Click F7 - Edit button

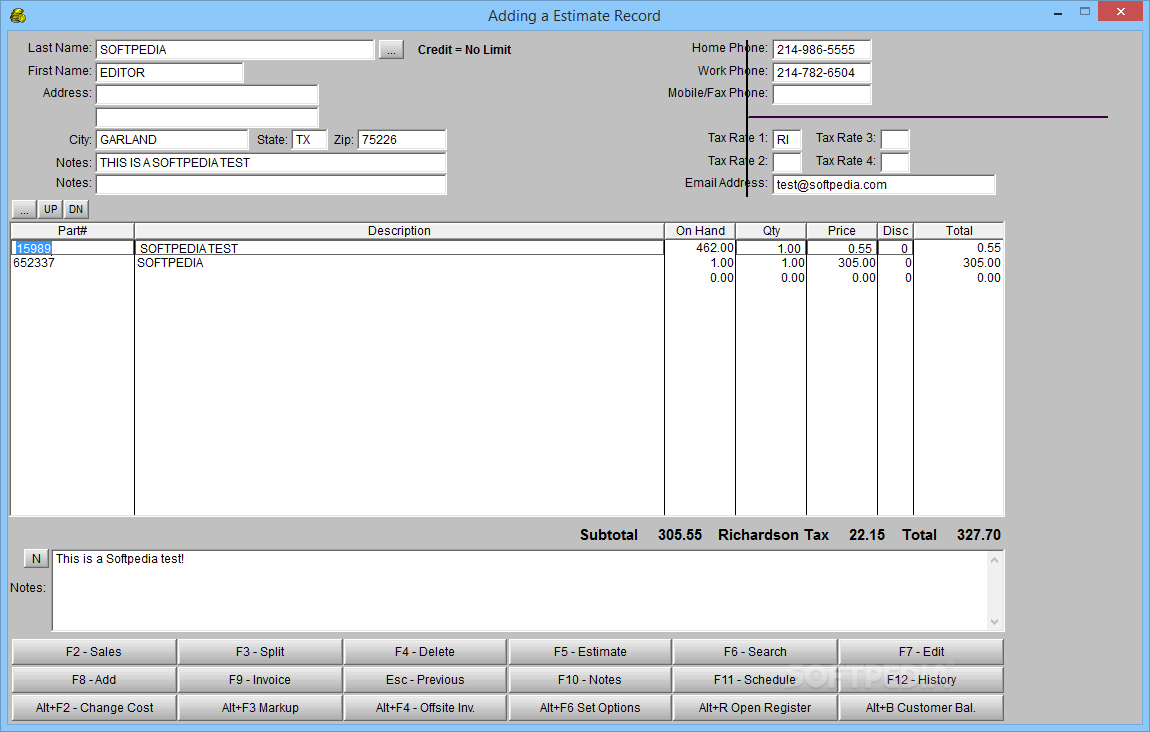tap(921, 652)
